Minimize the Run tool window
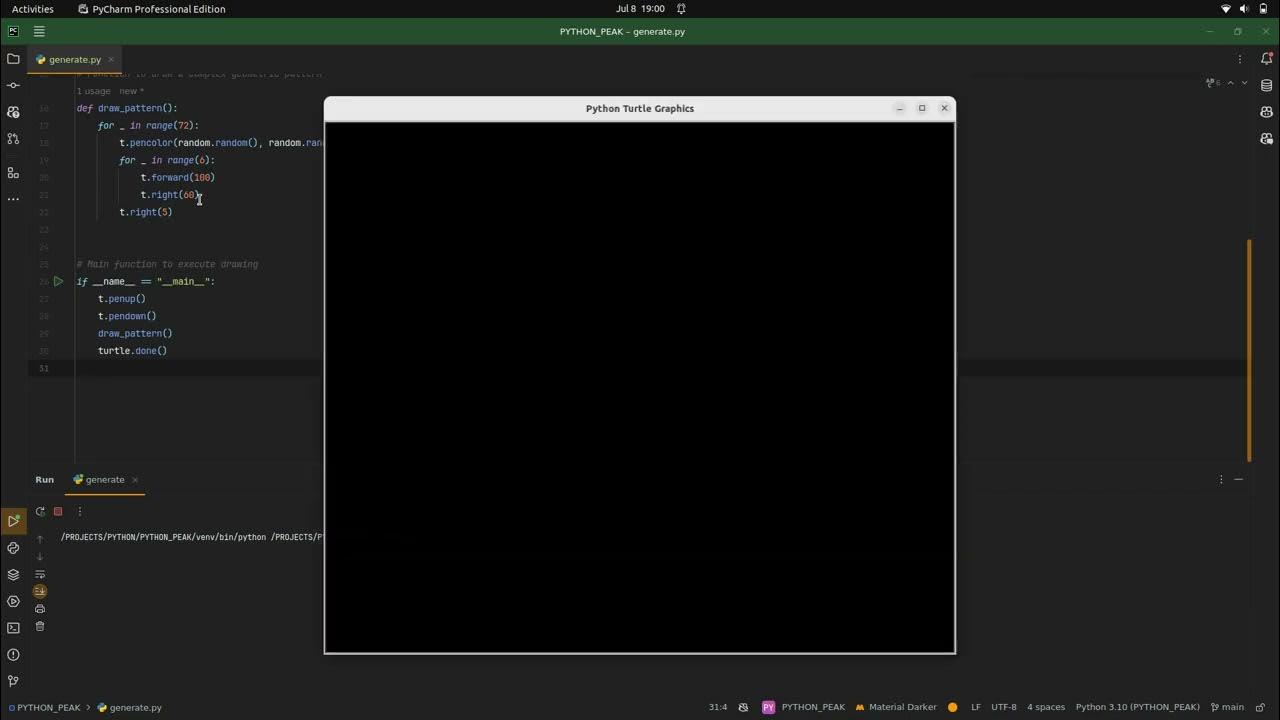Screen dimensions: 1280x720 coord(1238,479)
